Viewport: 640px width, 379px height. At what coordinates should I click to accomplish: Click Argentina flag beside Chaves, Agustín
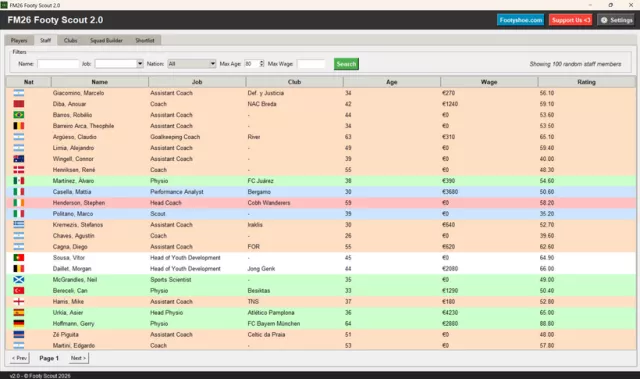(19, 236)
